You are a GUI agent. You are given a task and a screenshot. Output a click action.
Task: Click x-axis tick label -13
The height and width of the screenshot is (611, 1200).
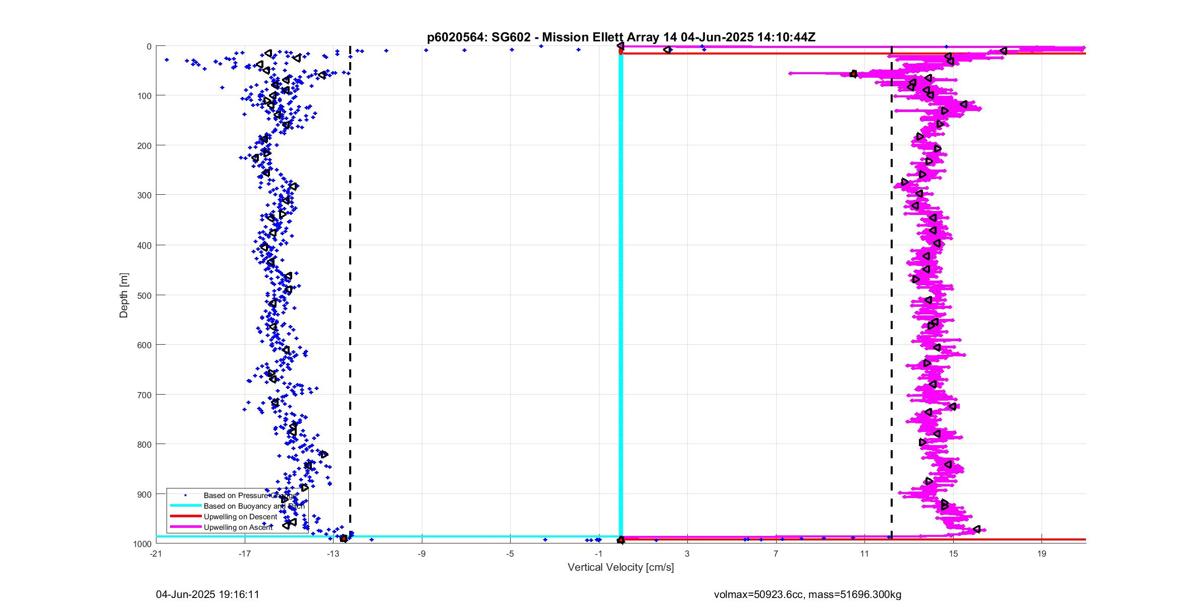click(333, 552)
